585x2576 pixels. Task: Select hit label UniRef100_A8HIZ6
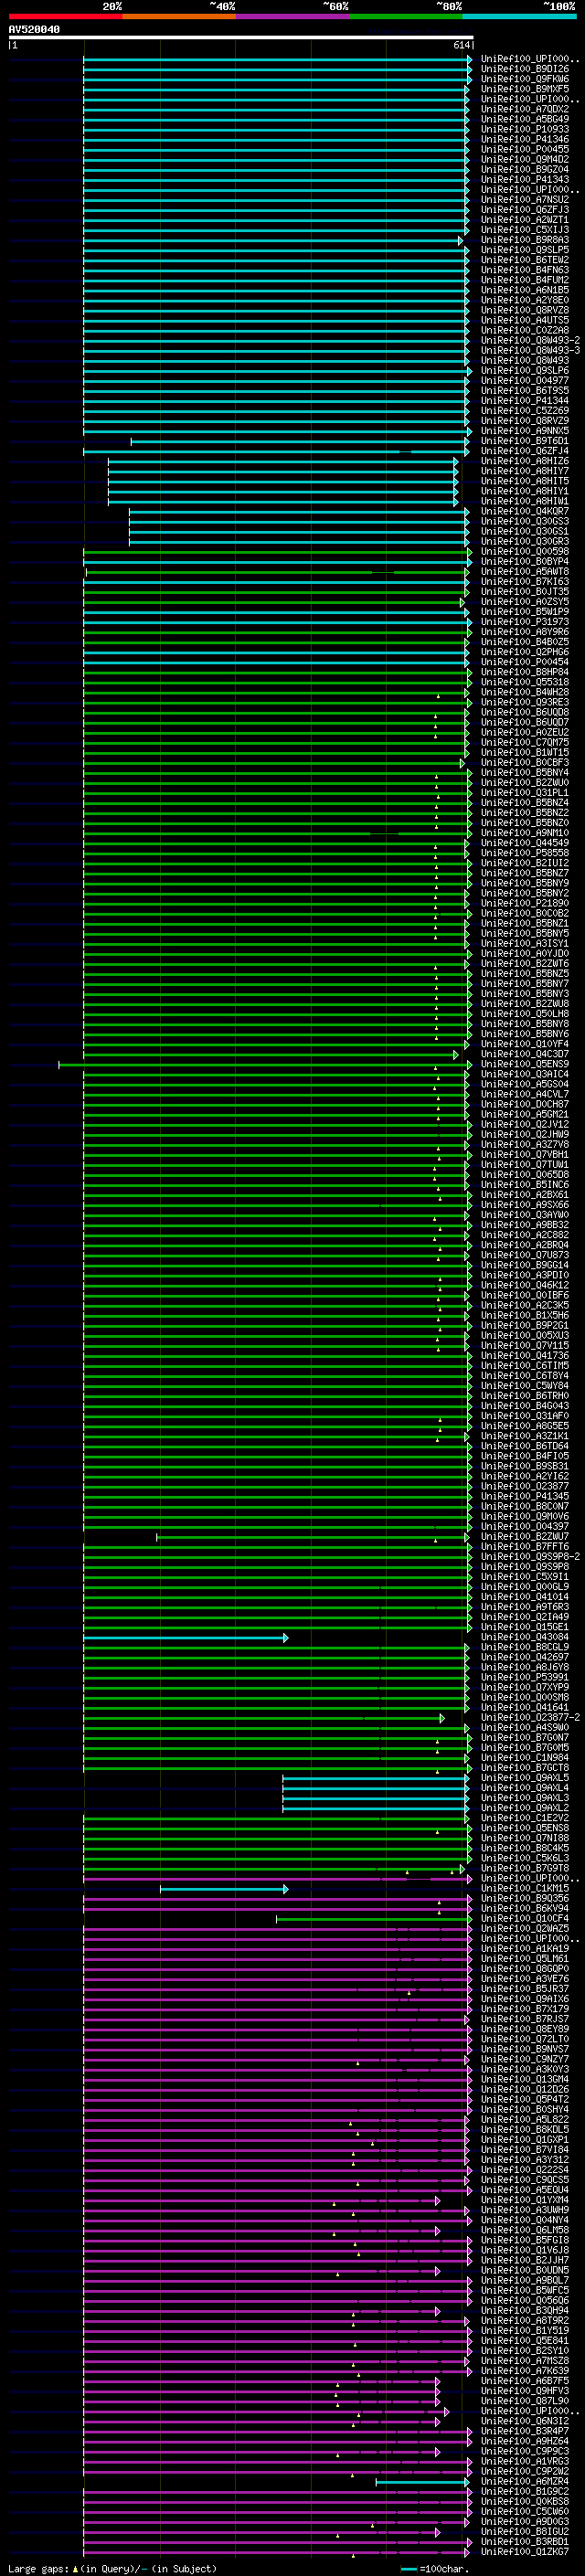(x=524, y=461)
